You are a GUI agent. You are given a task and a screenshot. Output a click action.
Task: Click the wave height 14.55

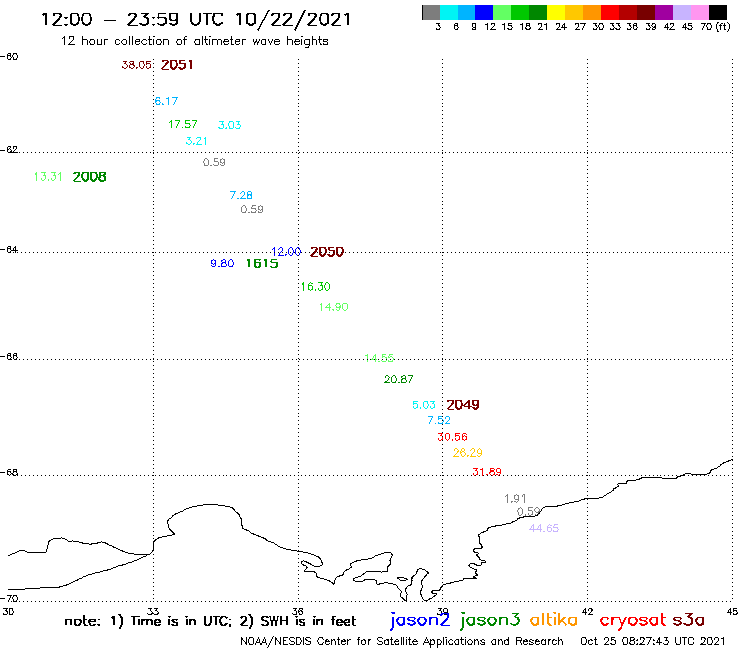pyautogui.click(x=379, y=358)
